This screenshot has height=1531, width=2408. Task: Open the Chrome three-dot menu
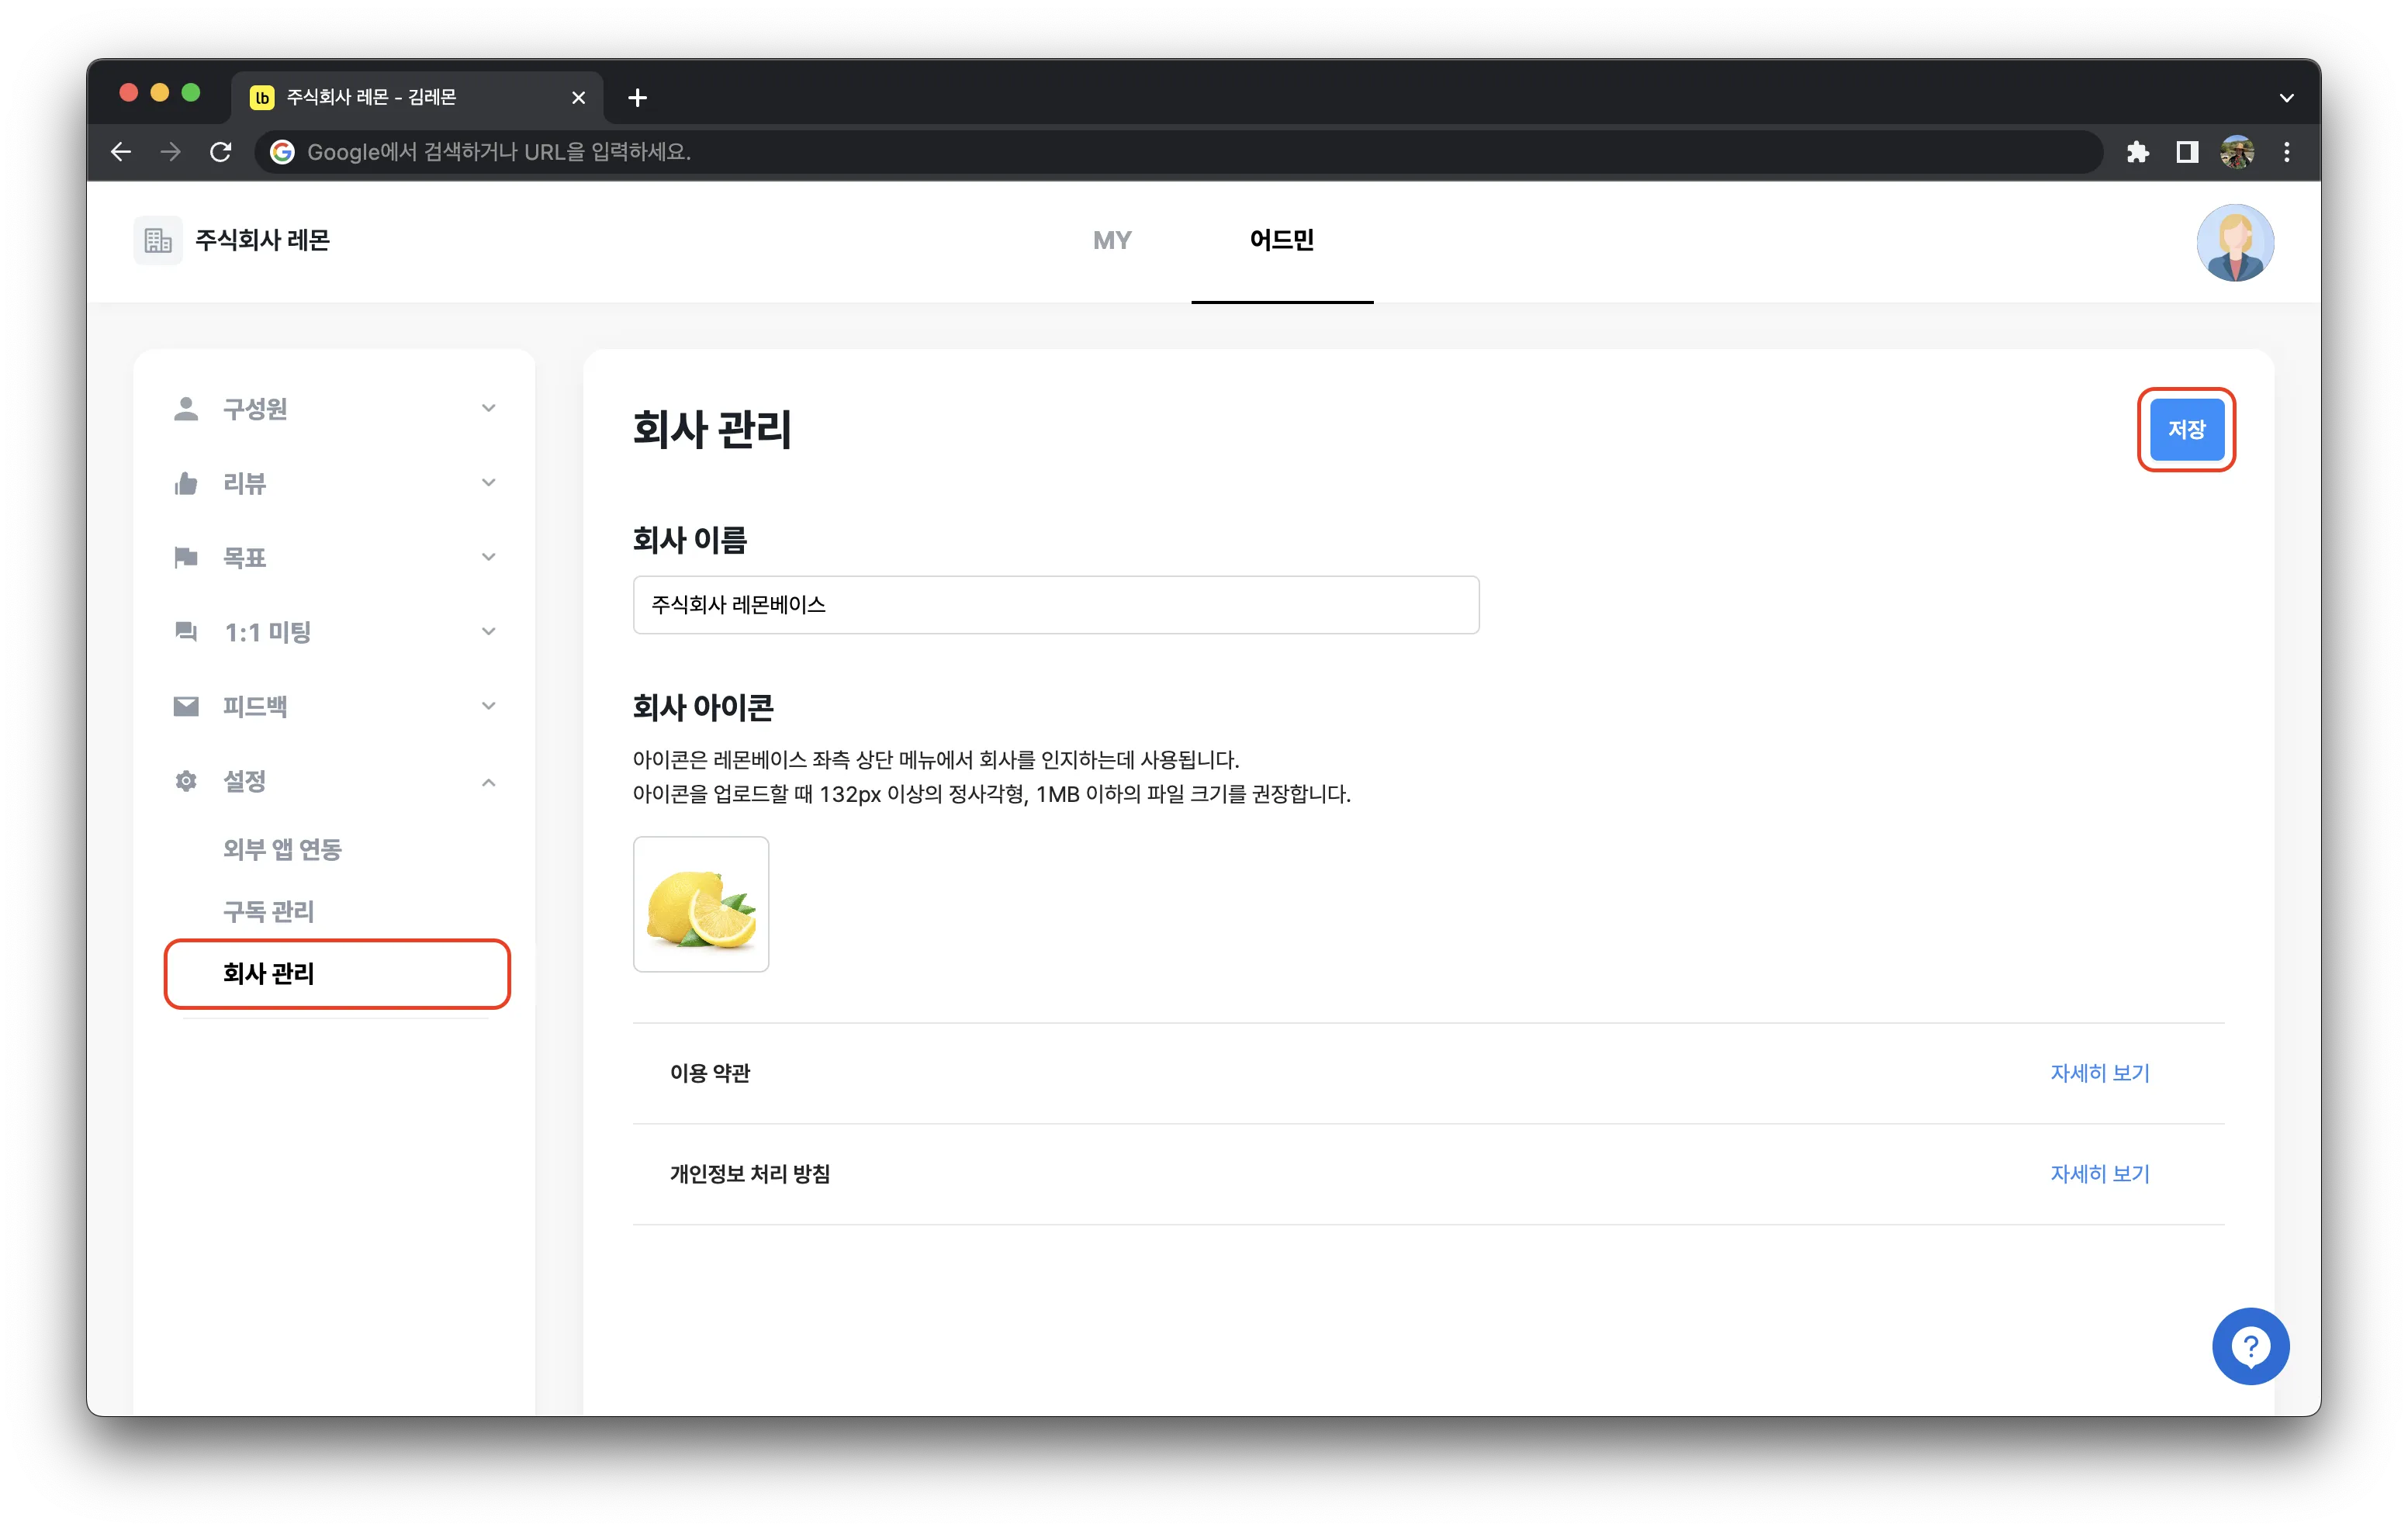point(2287,152)
